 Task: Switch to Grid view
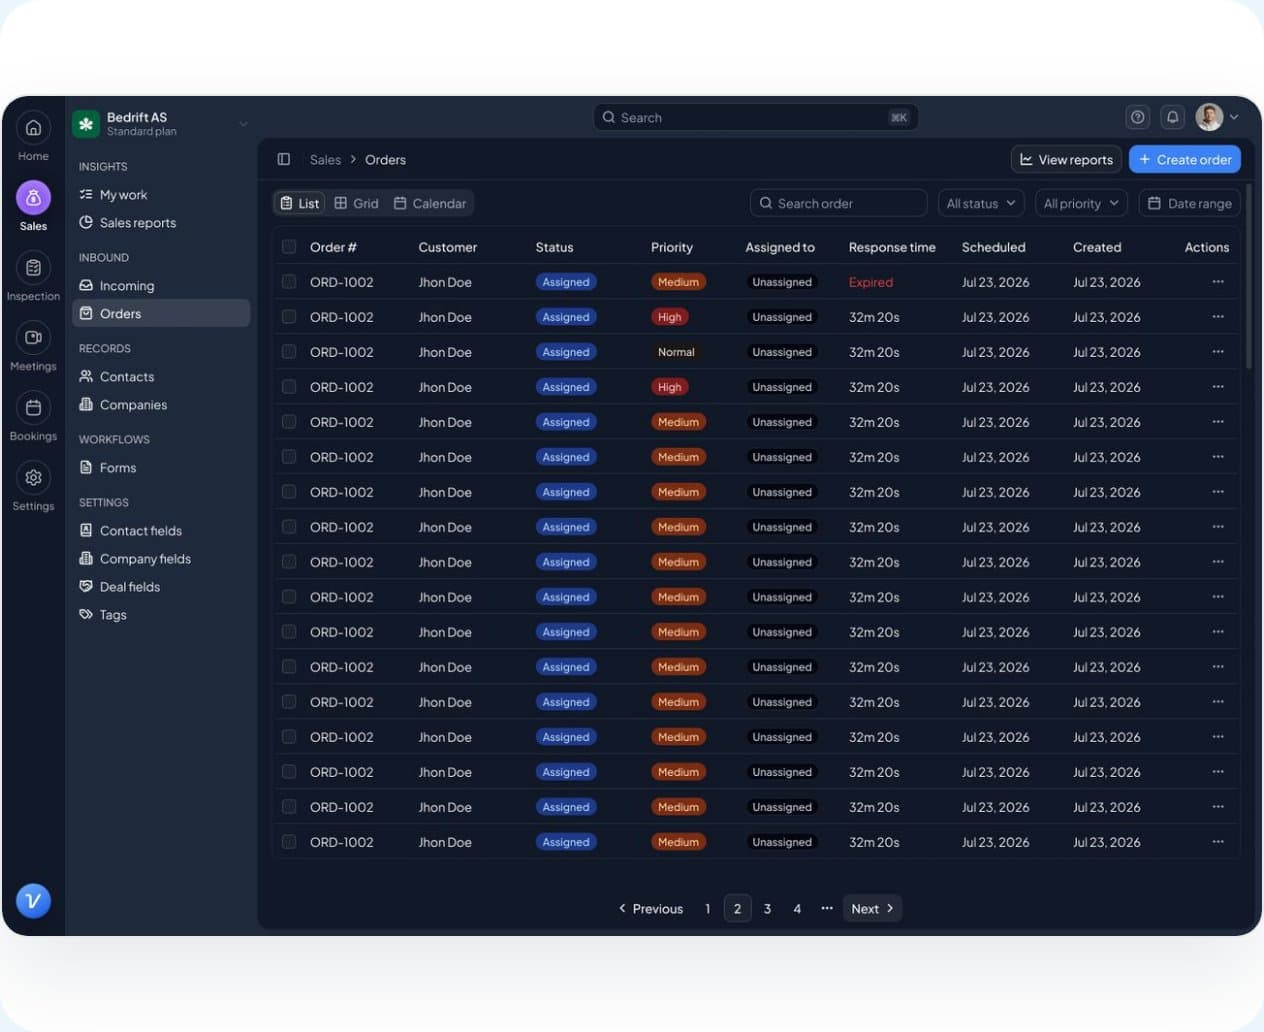pyautogui.click(x=356, y=203)
